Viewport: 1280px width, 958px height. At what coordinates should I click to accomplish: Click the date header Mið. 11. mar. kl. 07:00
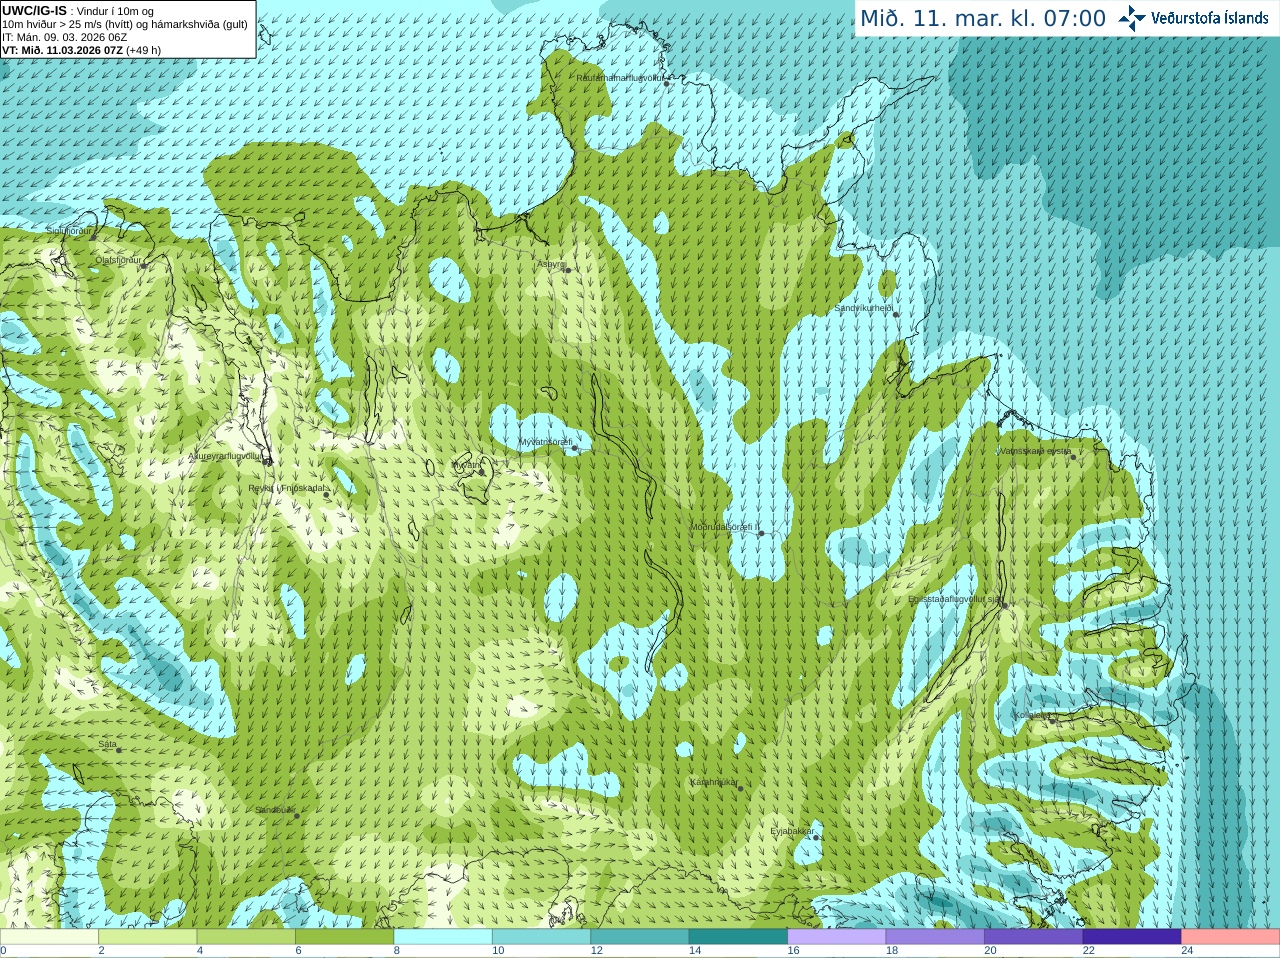click(x=983, y=19)
